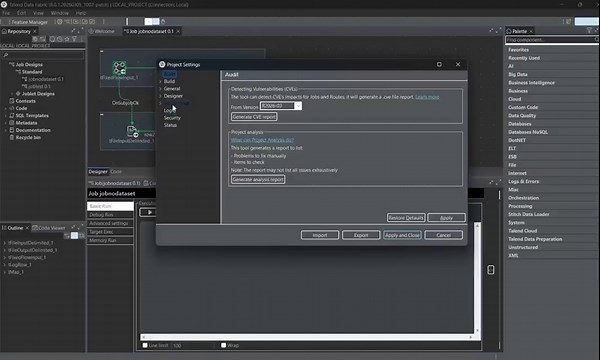This screenshot has height=360, width=600.
Task: Select the Debug Run tab
Action: pos(110,215)
